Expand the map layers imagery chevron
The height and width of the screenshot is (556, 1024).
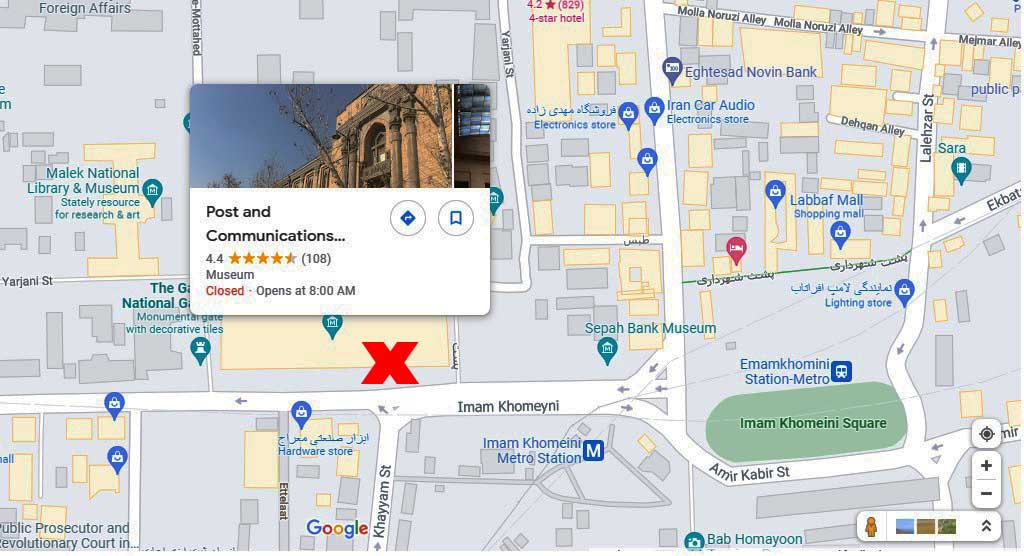[x=986, y=526]
